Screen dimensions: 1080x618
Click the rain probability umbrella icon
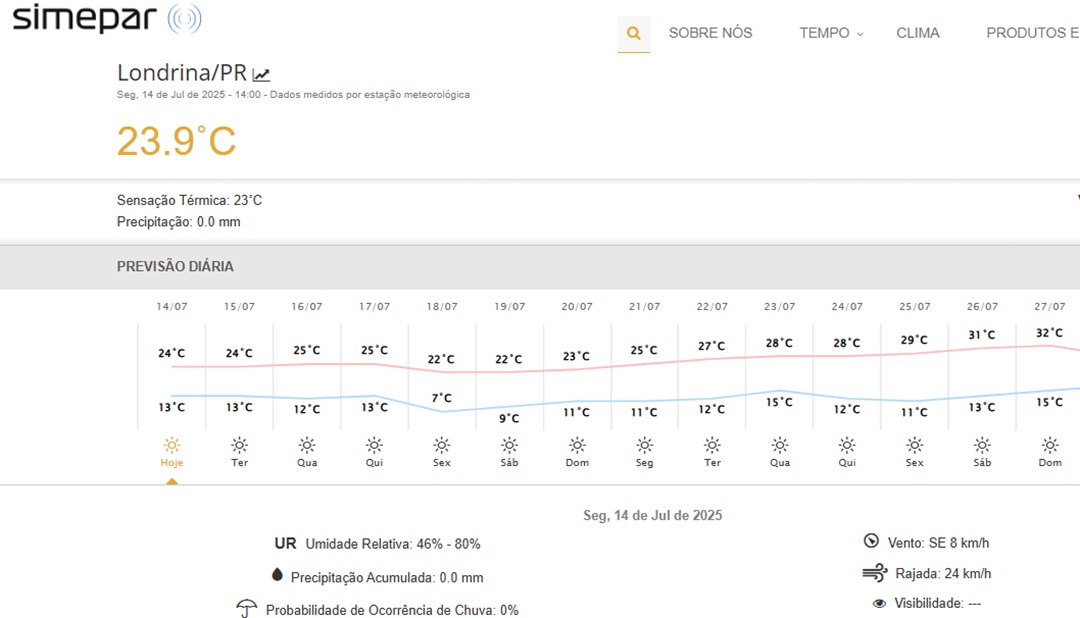tap(247, 608)
